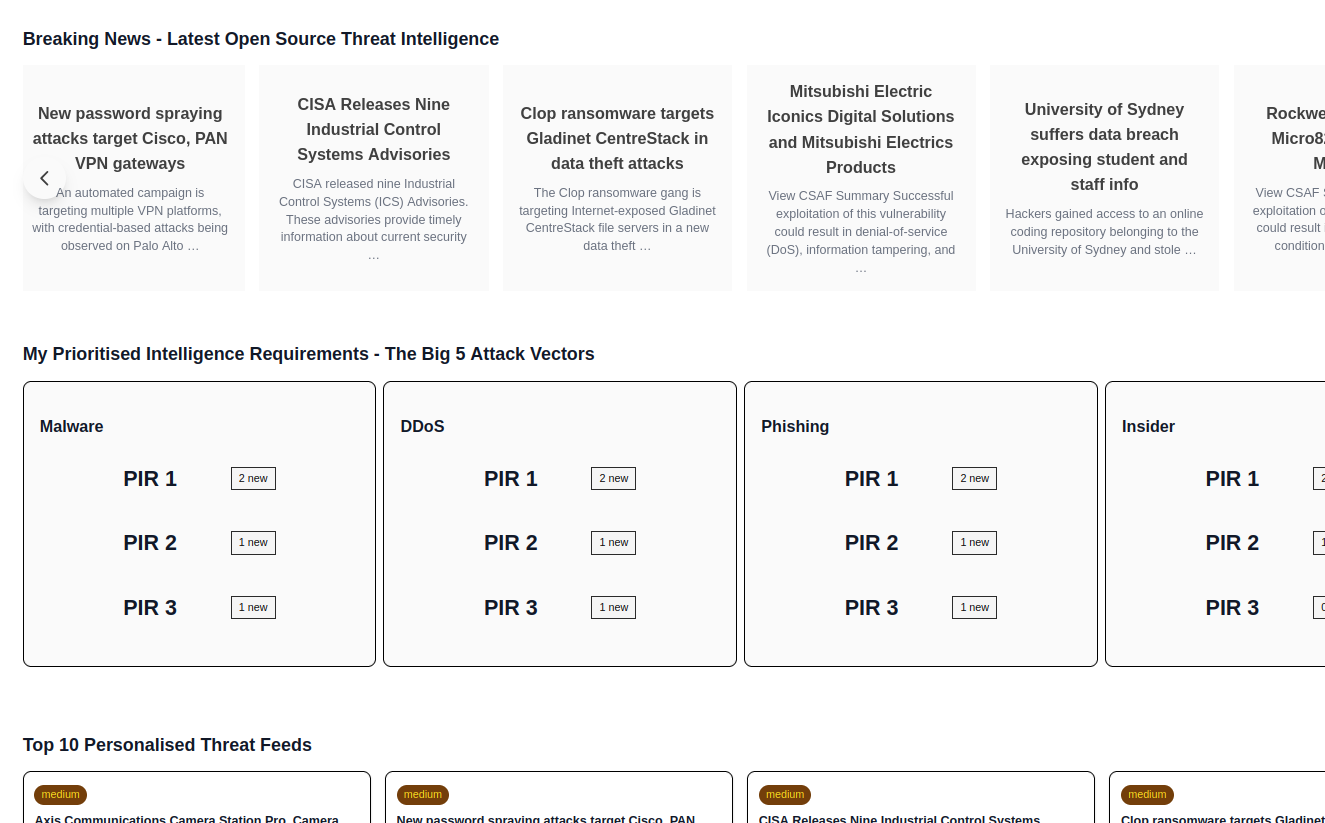The height and width of the screenshot is (823, 1325).
Task: Select PIR 2 under the DDoS vector
Action: [511, 543]
